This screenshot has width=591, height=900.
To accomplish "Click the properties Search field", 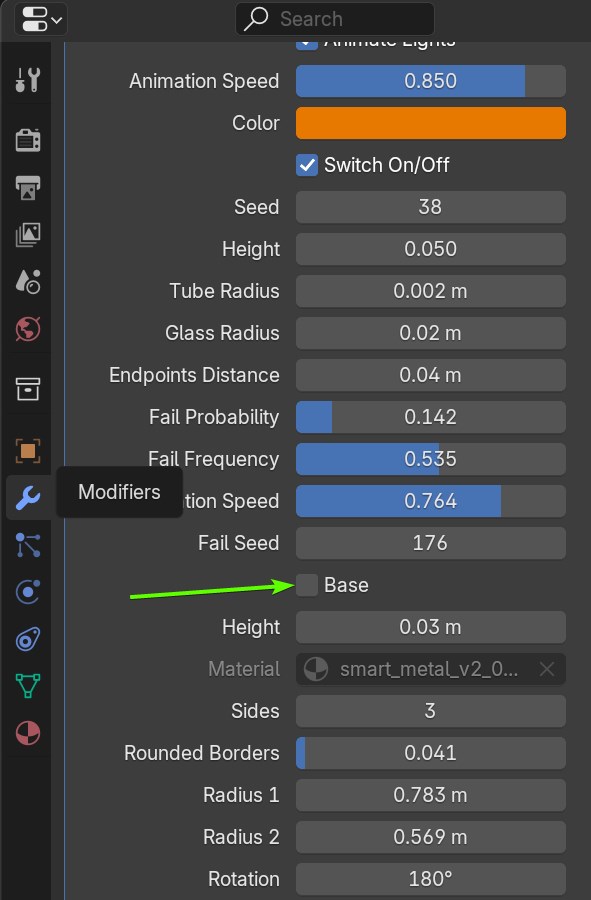I will pyautogui.click(x=335, y=19).
